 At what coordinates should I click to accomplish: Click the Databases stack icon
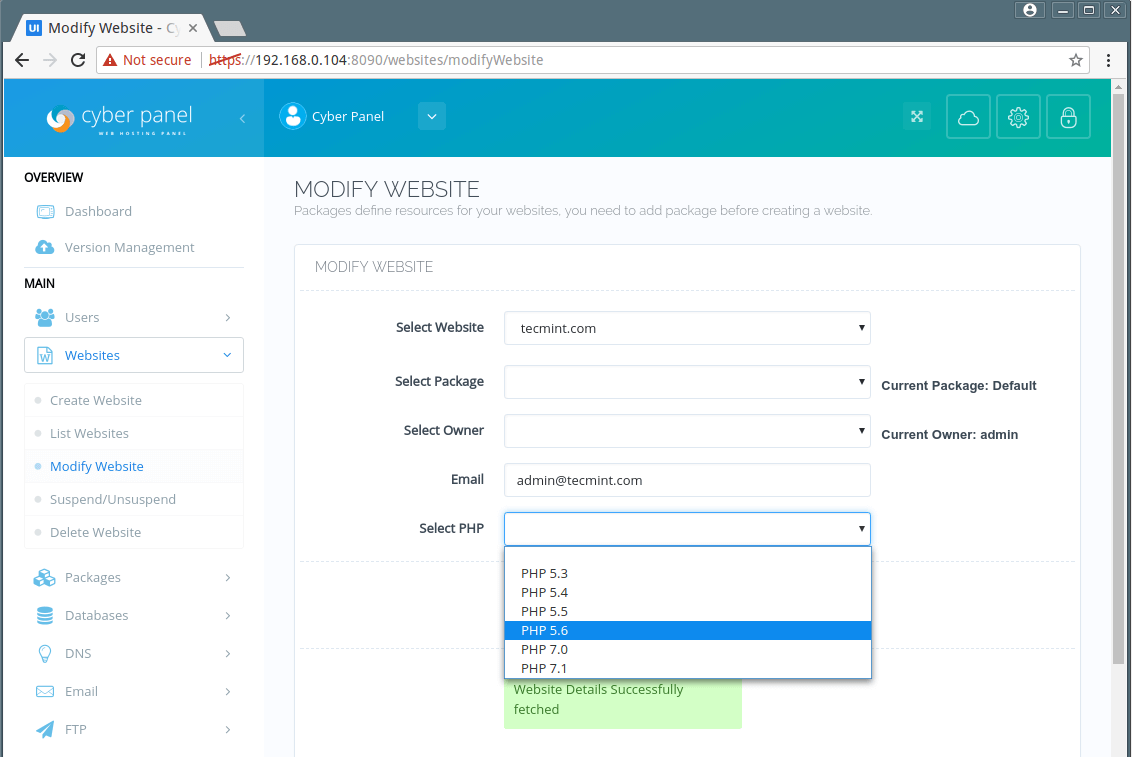[x=45, y=616]
